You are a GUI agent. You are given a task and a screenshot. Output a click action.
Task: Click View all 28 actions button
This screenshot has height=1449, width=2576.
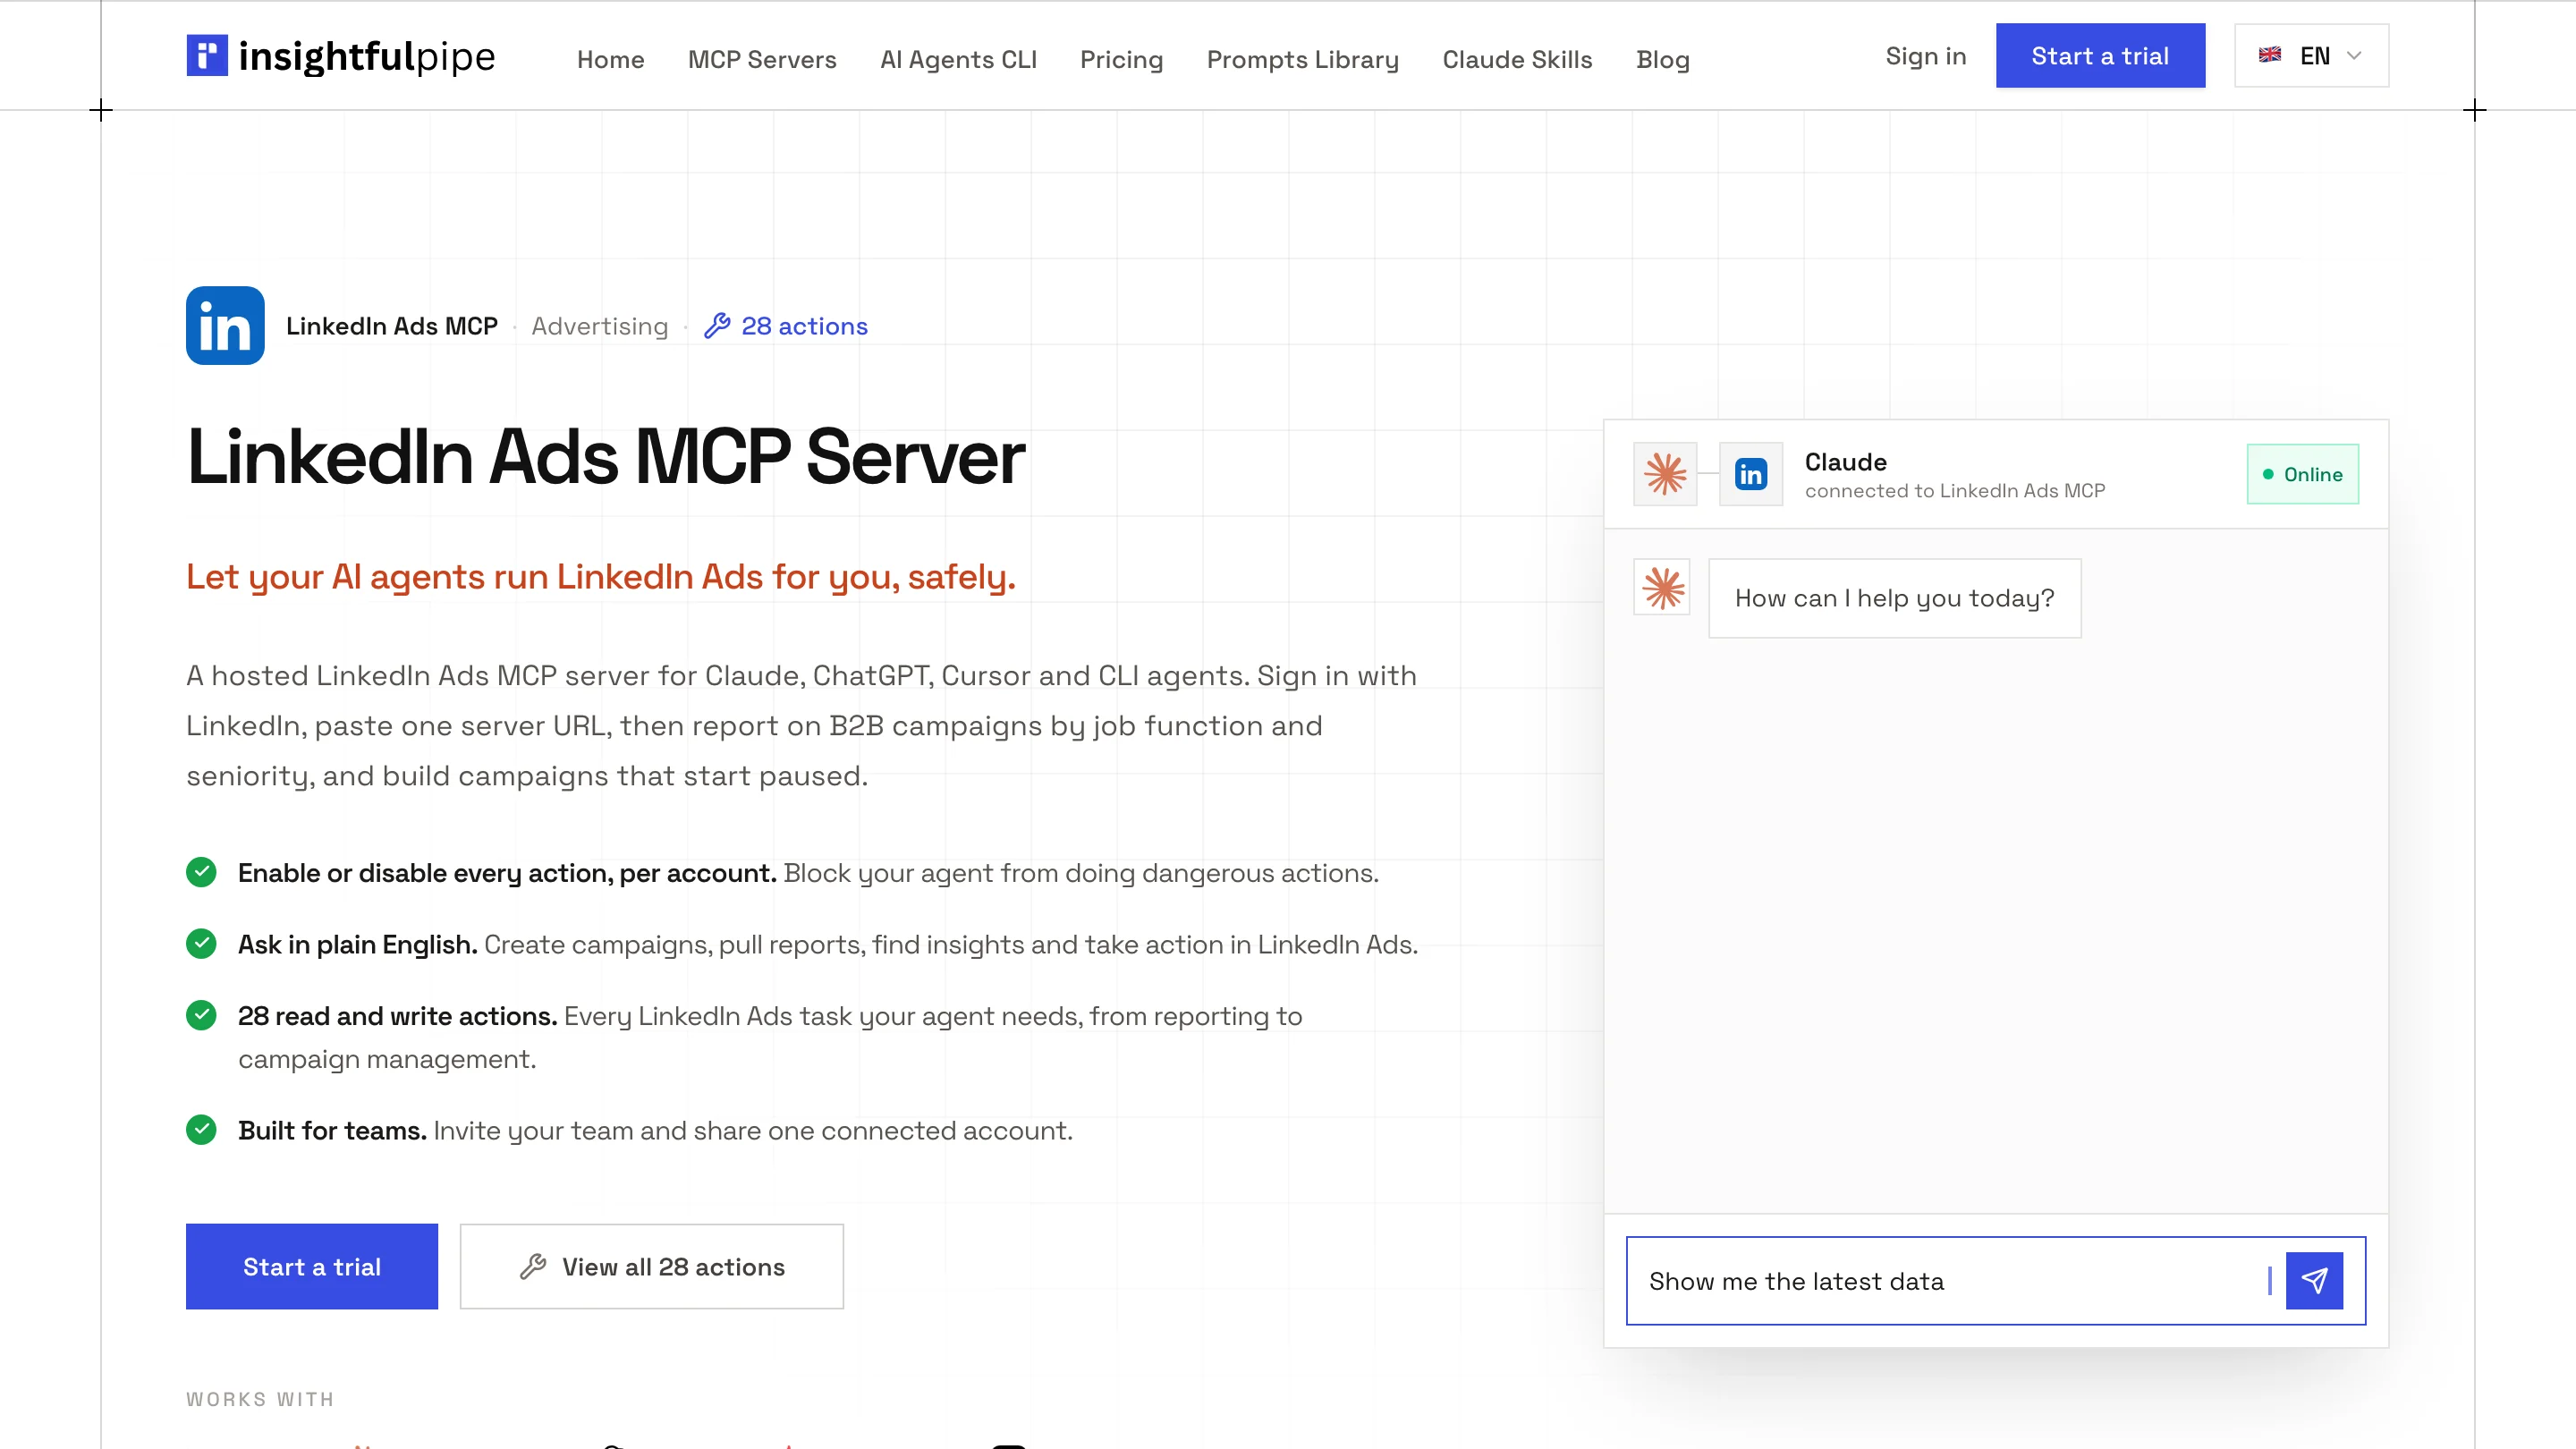pyautogui.click(x=652, y=1267)
